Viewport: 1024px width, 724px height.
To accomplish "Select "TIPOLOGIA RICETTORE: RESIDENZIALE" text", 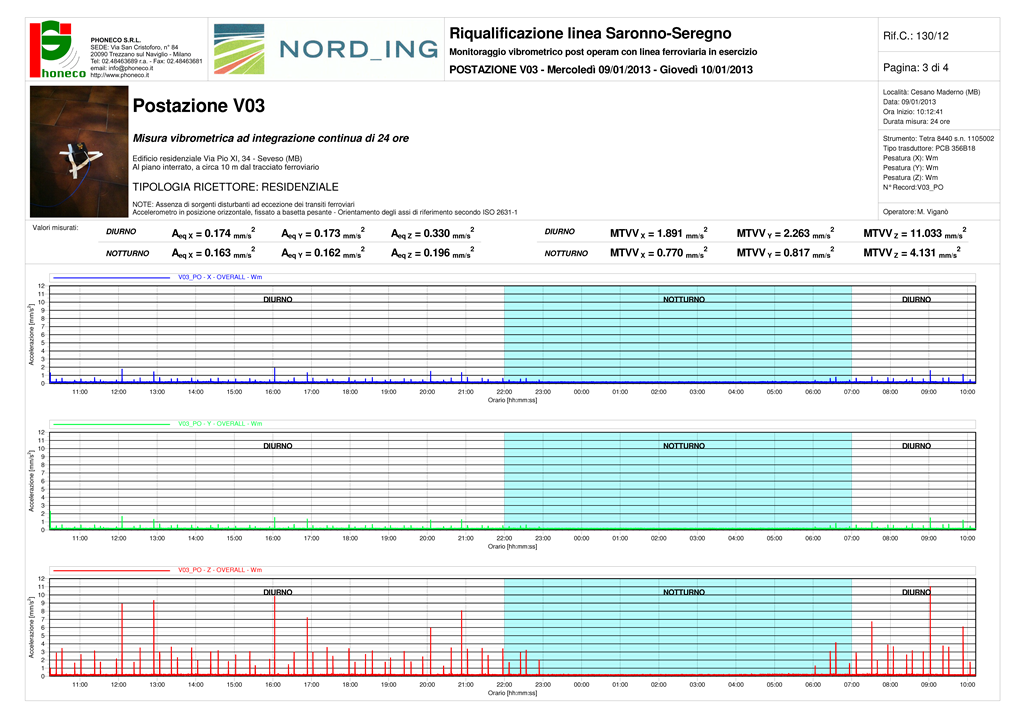I will pos(236,187).
